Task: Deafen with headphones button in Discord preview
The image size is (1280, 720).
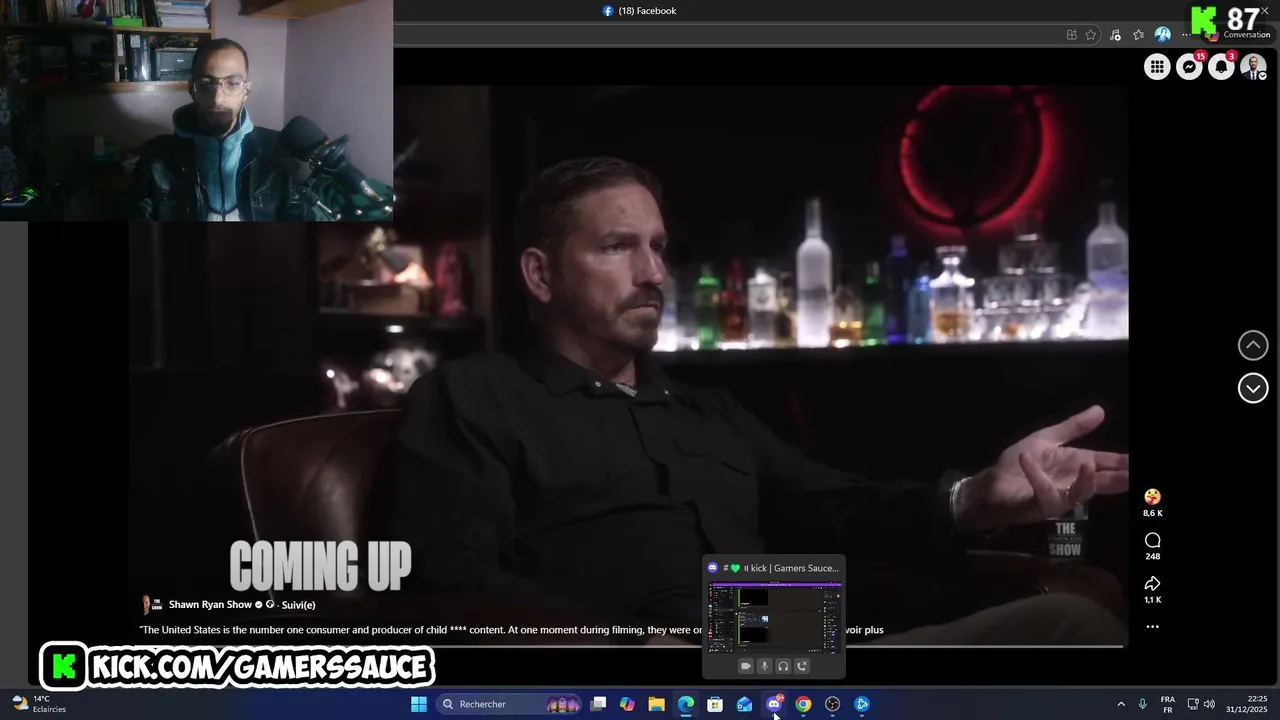Action: 783,666
